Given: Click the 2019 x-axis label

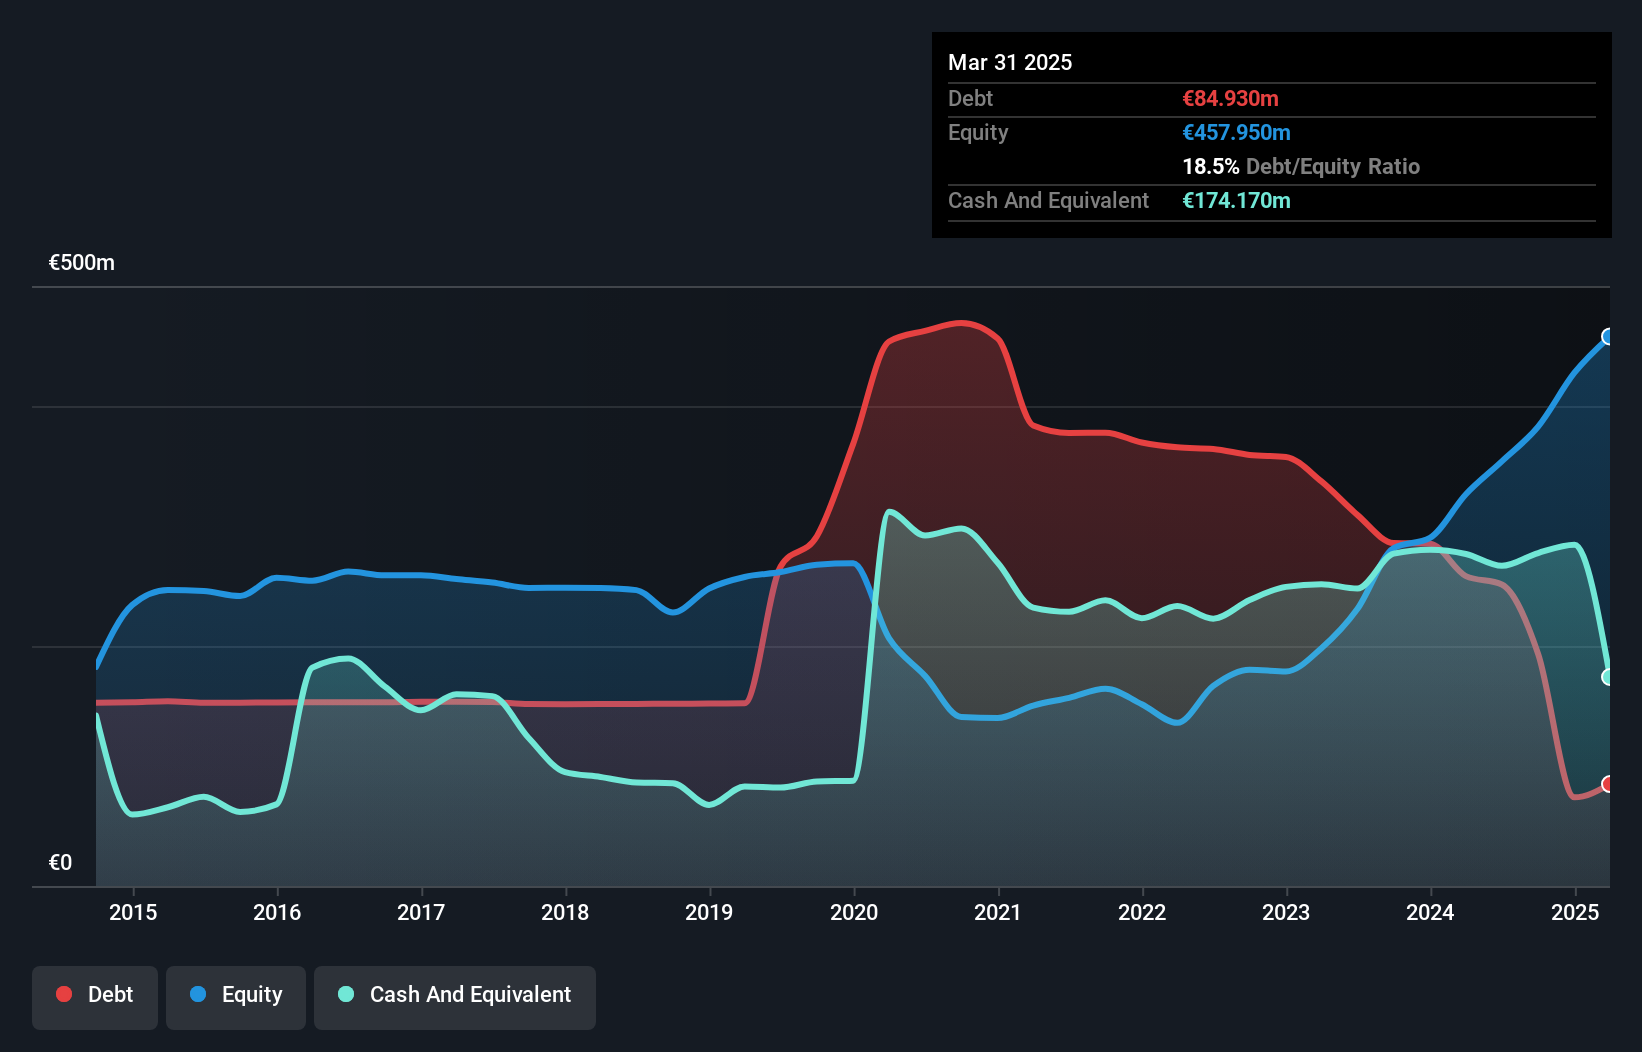Looking at the screenshot, I should [709, 912].
